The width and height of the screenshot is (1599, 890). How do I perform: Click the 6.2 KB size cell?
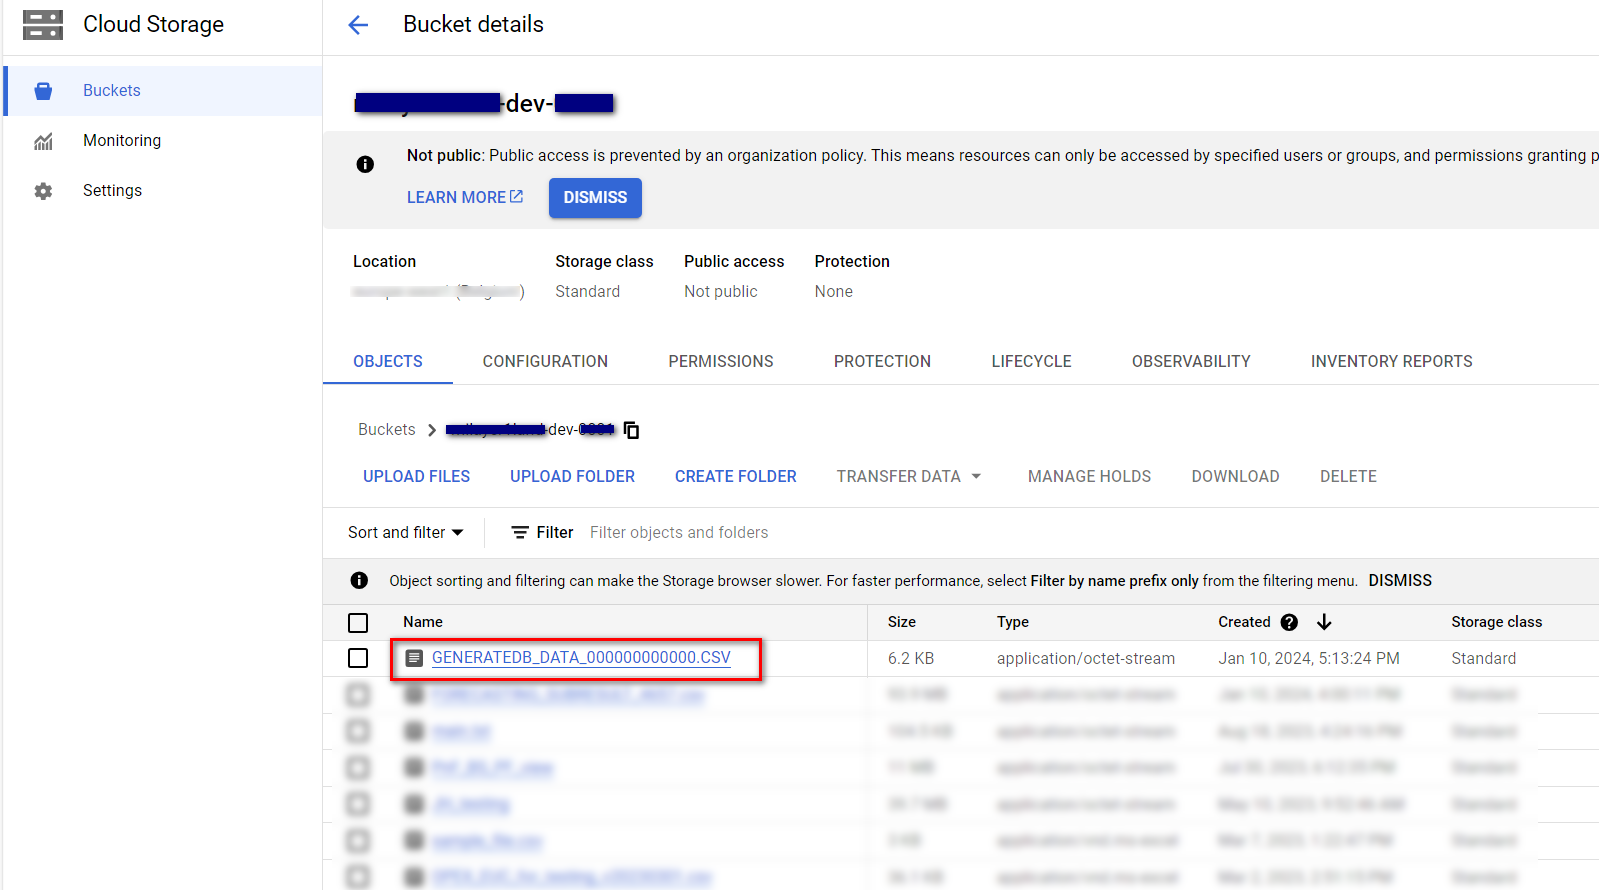[911, 659]
